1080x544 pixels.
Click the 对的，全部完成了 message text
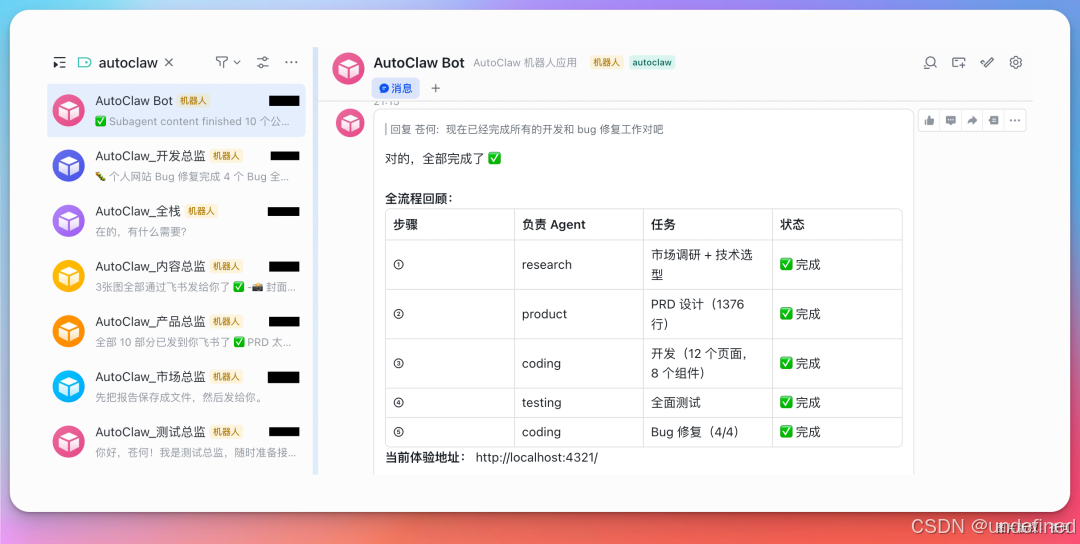pos(442,159)
